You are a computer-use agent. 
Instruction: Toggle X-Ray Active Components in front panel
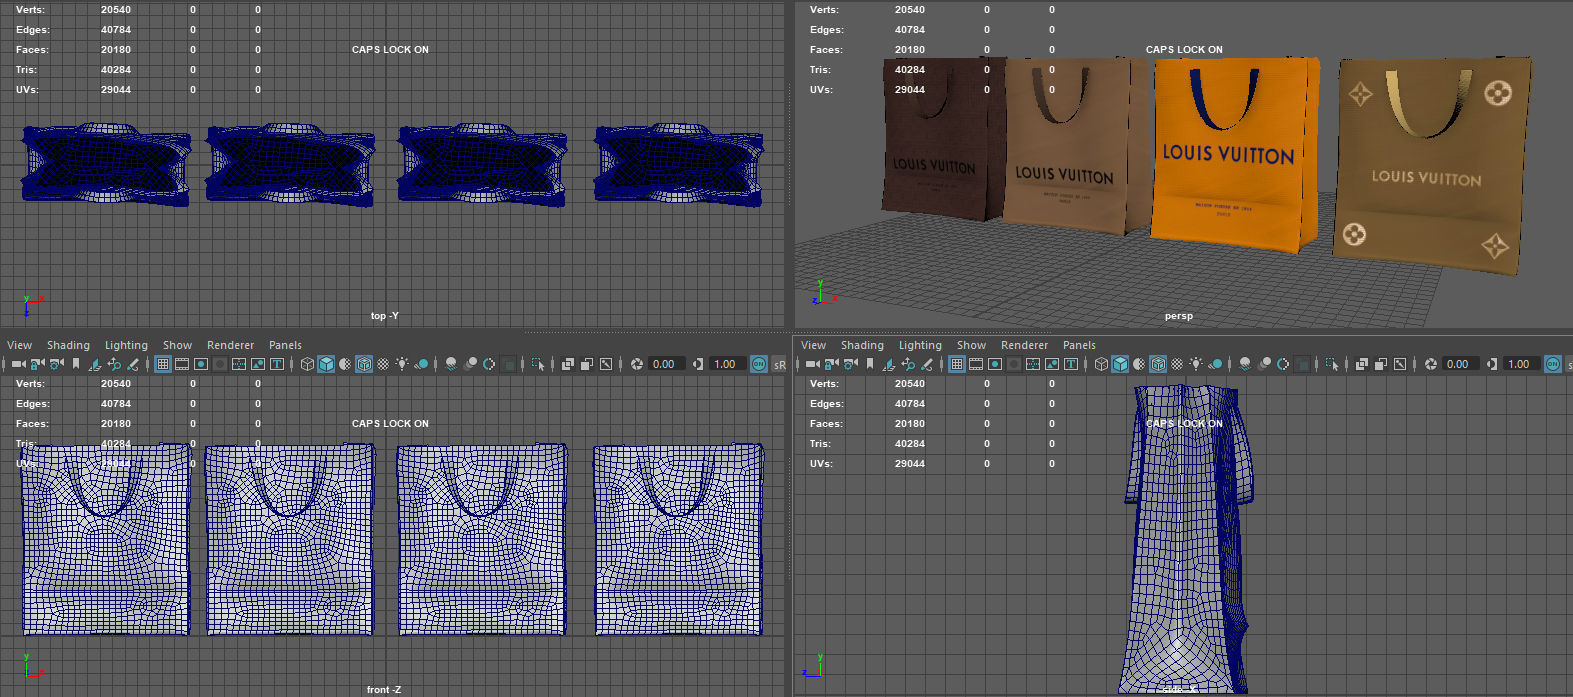[x=587, y=364]
